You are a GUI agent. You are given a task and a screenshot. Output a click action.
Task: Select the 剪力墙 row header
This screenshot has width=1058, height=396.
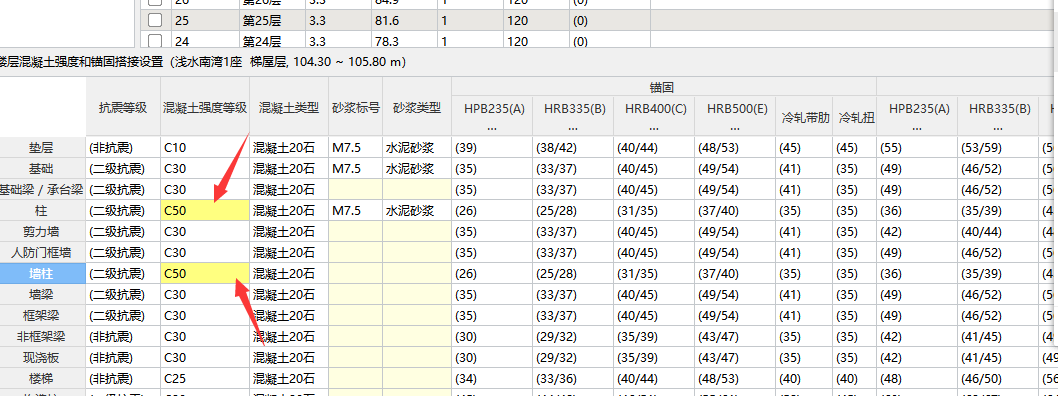(x=43, y=231)
